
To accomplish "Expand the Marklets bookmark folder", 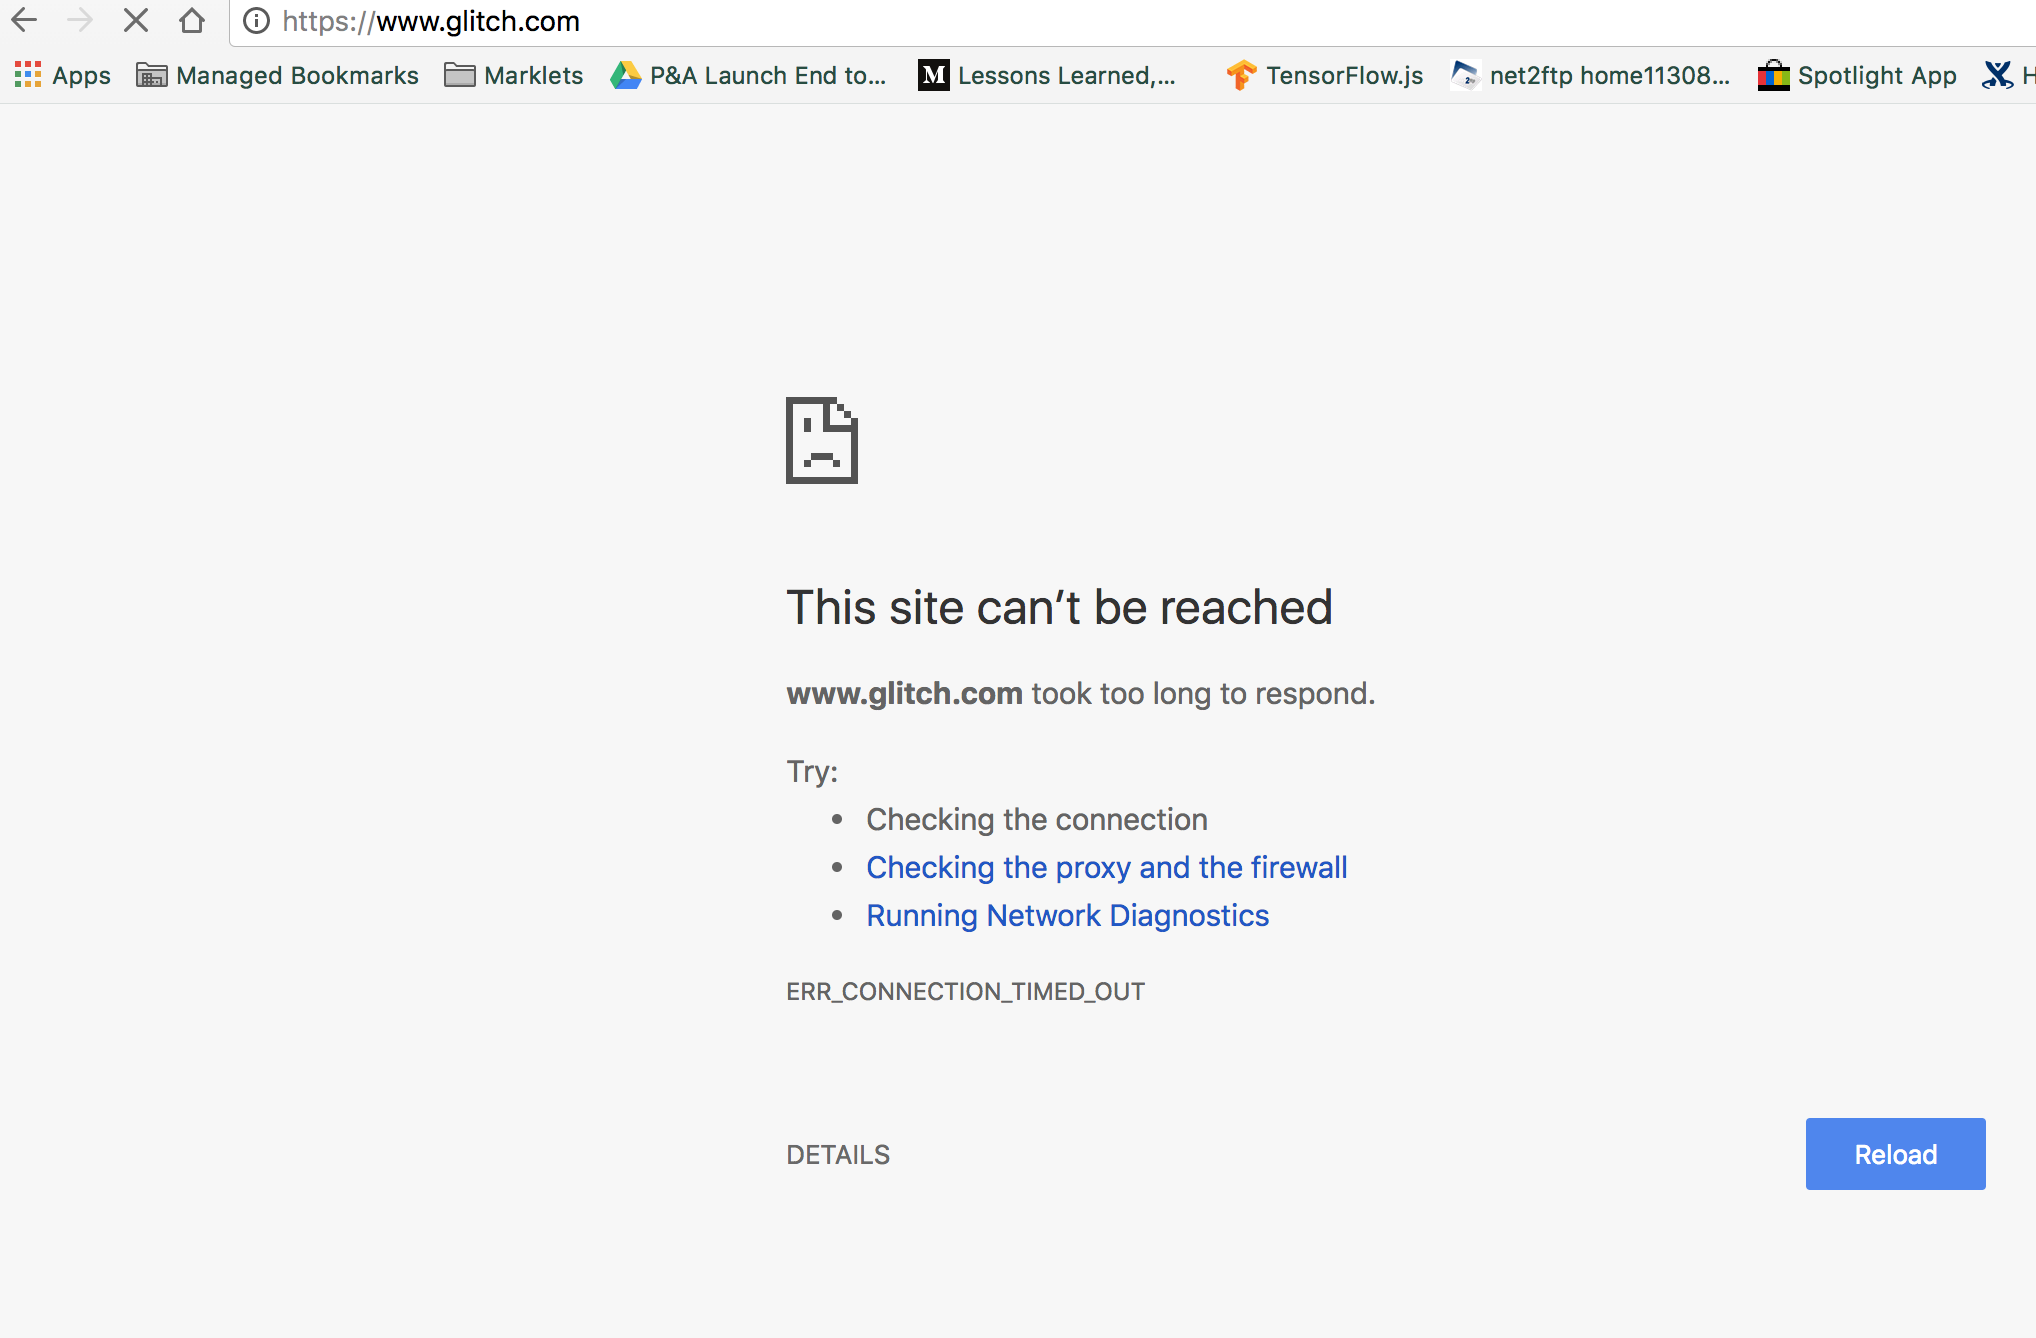I will click(514, 75).
